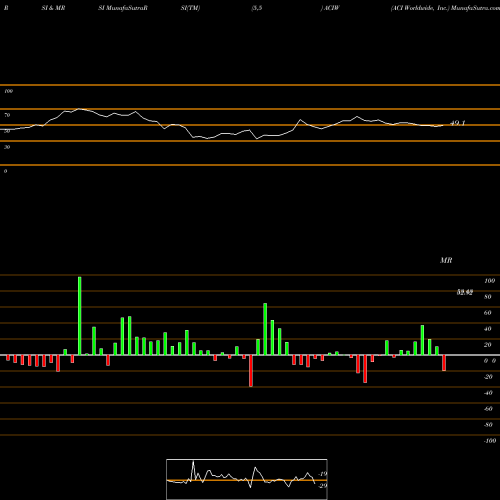Click the MR axis label -20
Screen dimensions: 500x500
click(x=488, y=377)
